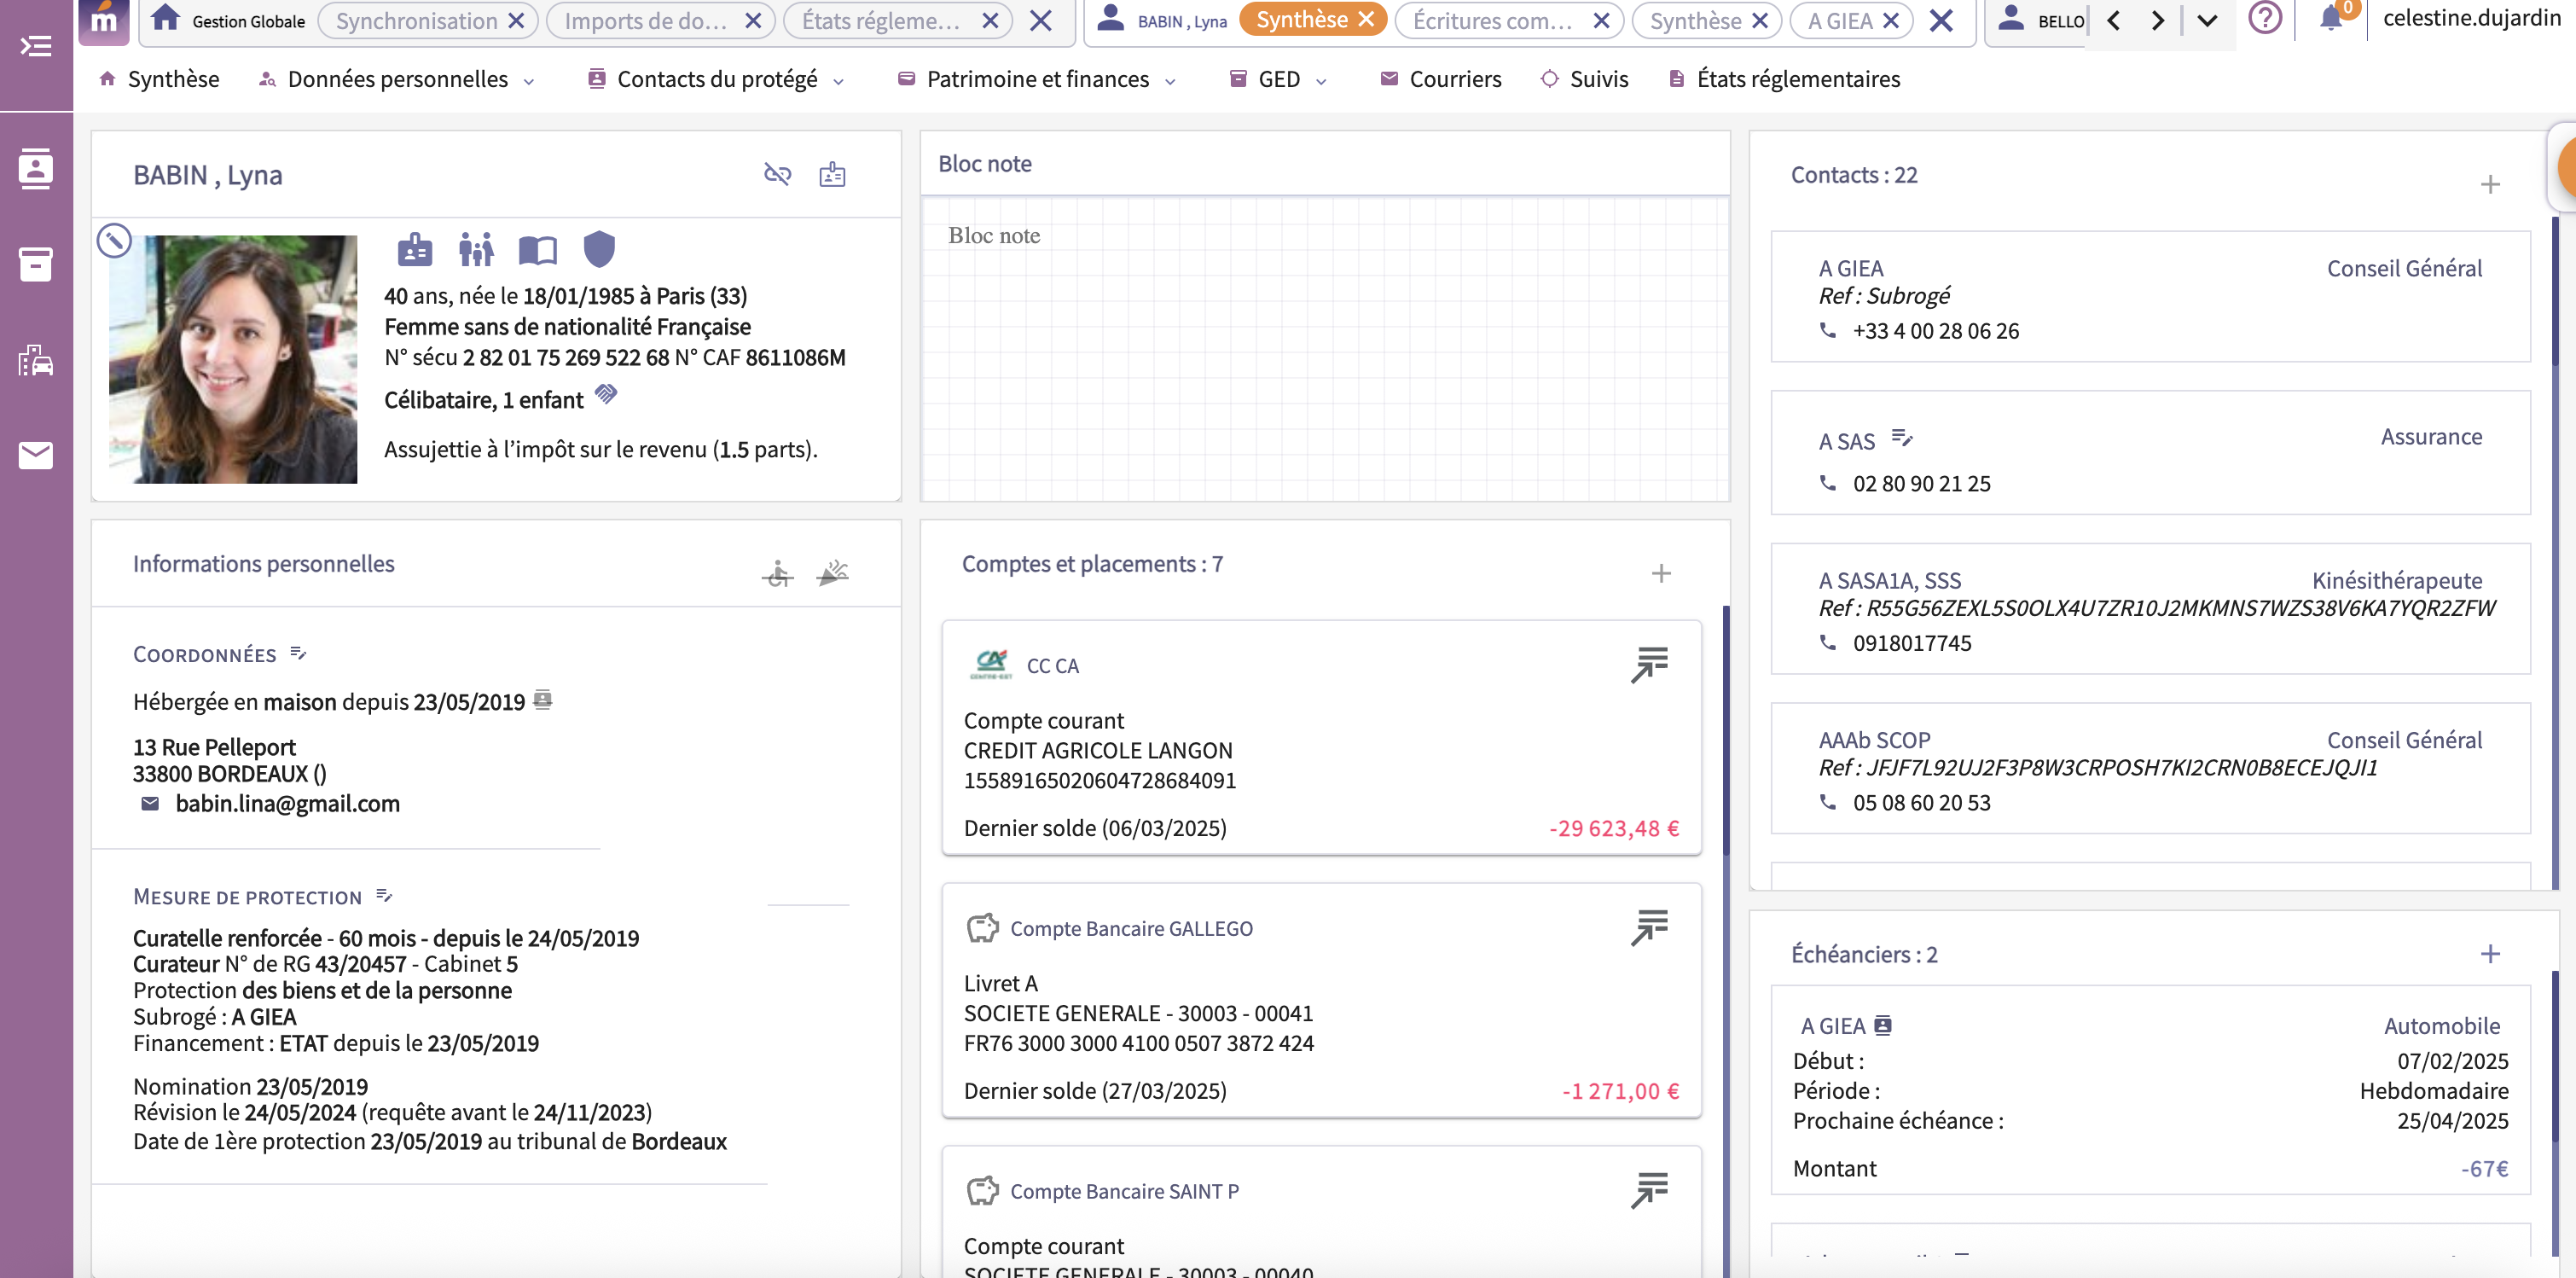Open Compte Bancaire GALLEGO entries icon
2576x1278 pixels.
(x=1650, y=928)
